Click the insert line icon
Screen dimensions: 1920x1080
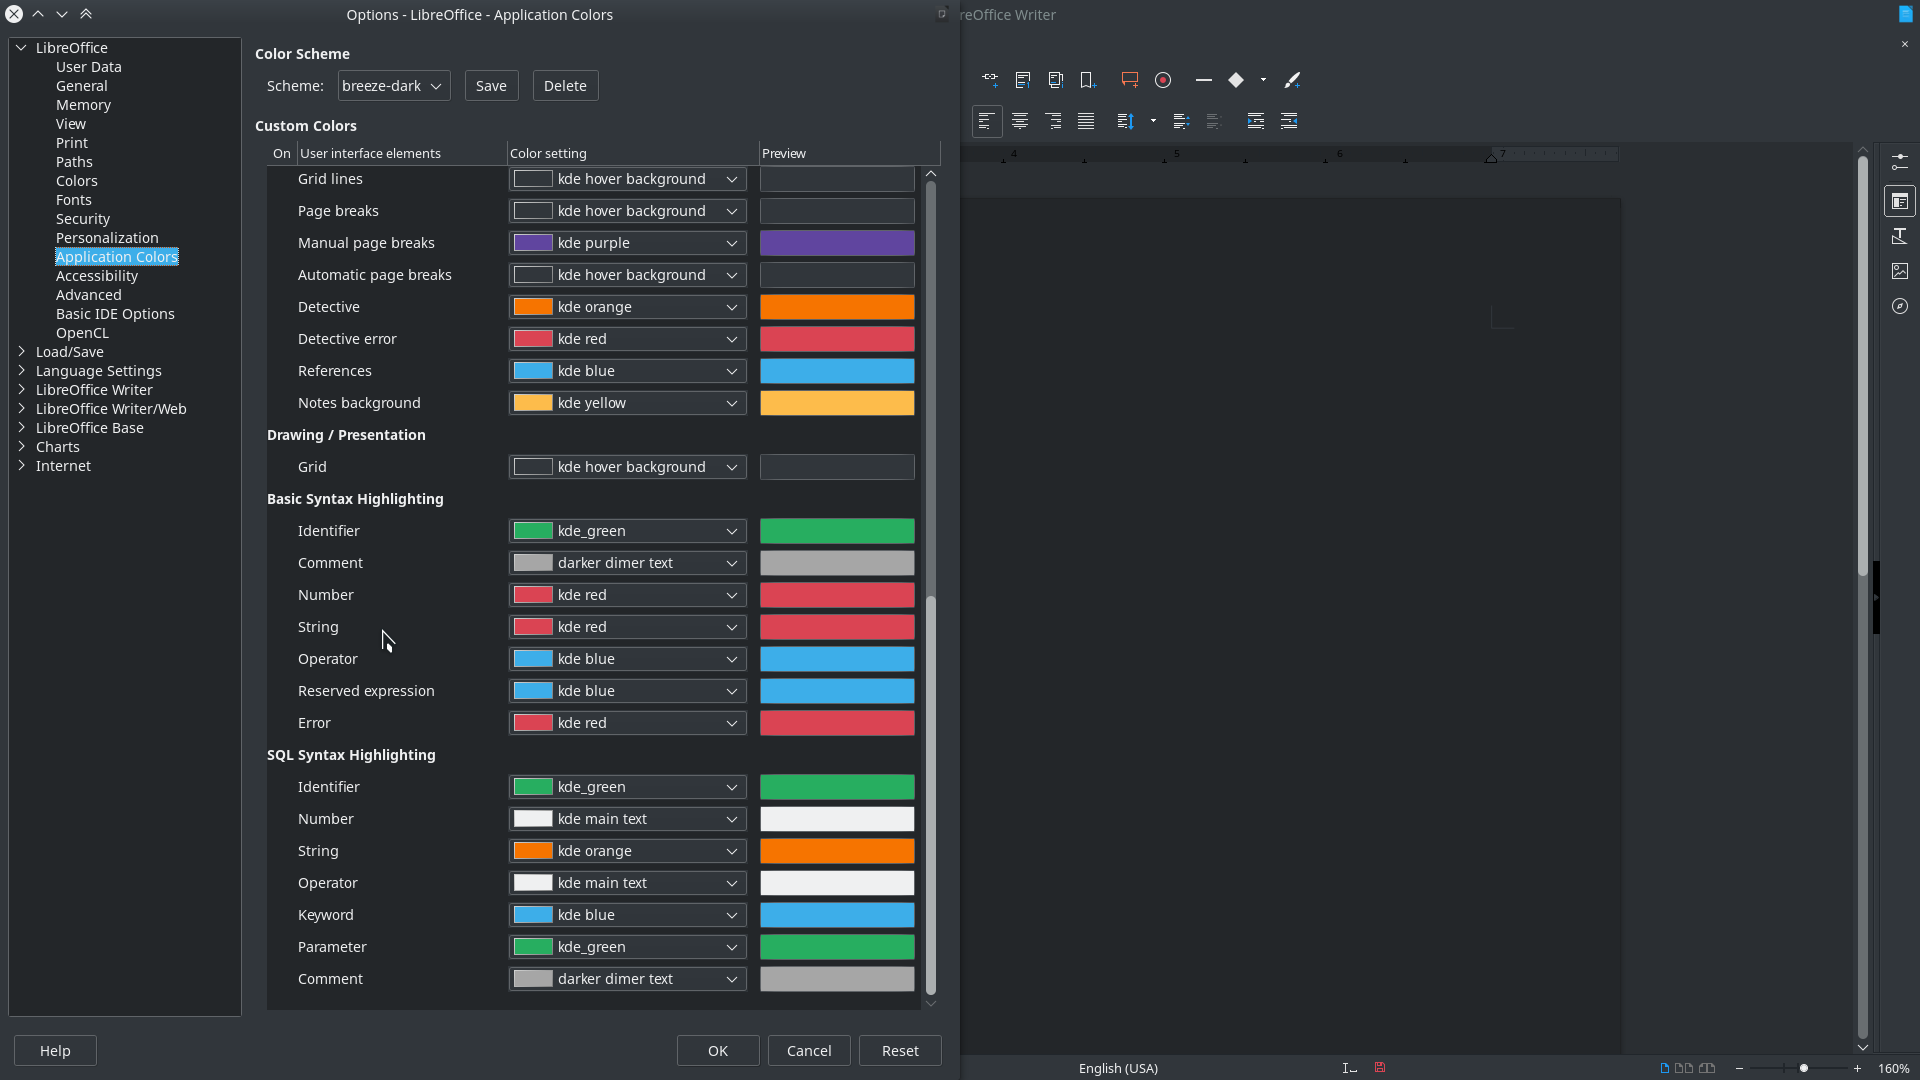(x=1204, y=80)
